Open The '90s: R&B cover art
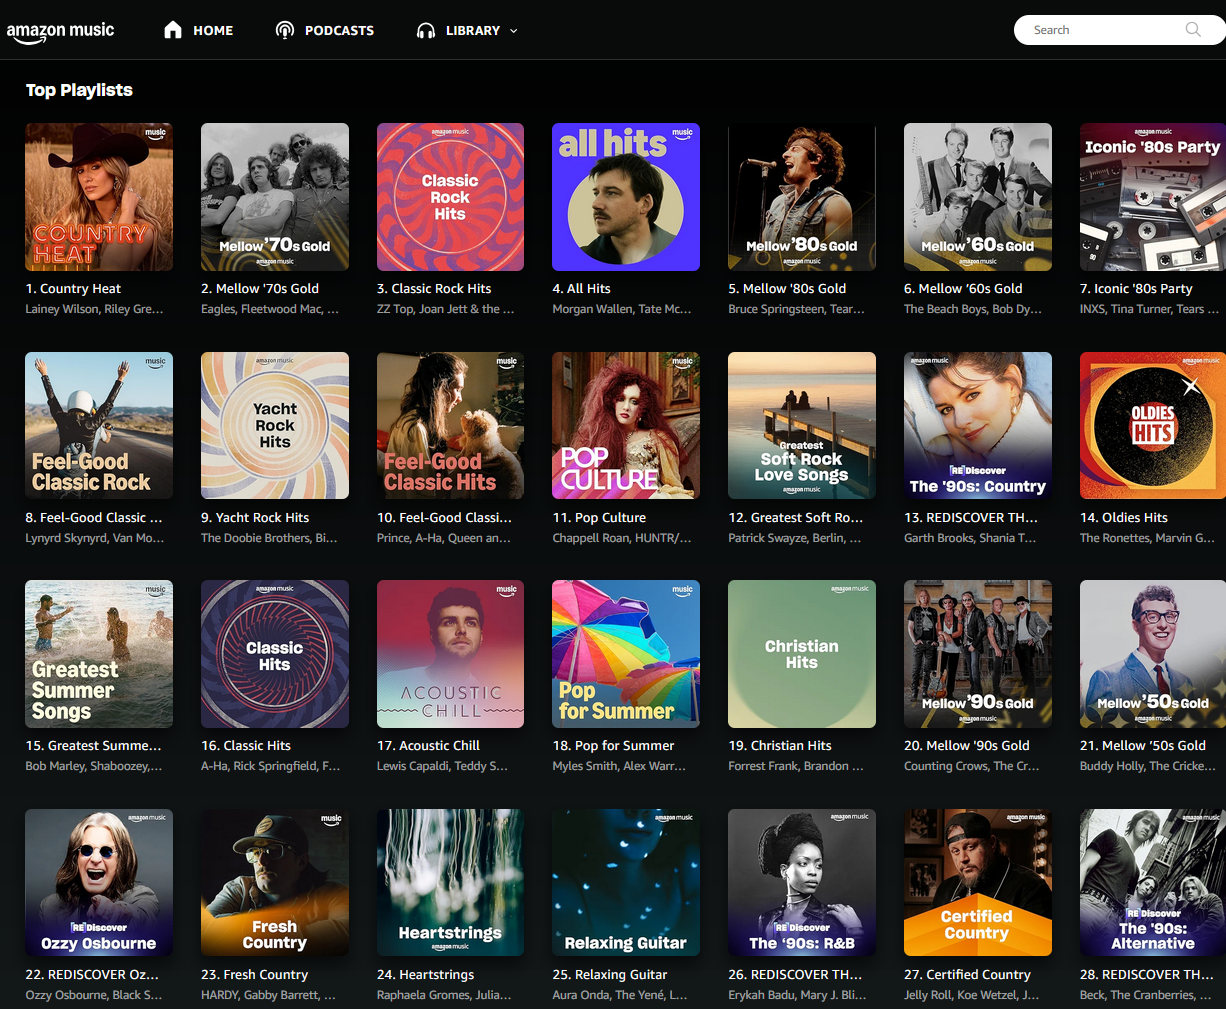This screenshot has width=1226, height=1009. (x=802, y=883)
